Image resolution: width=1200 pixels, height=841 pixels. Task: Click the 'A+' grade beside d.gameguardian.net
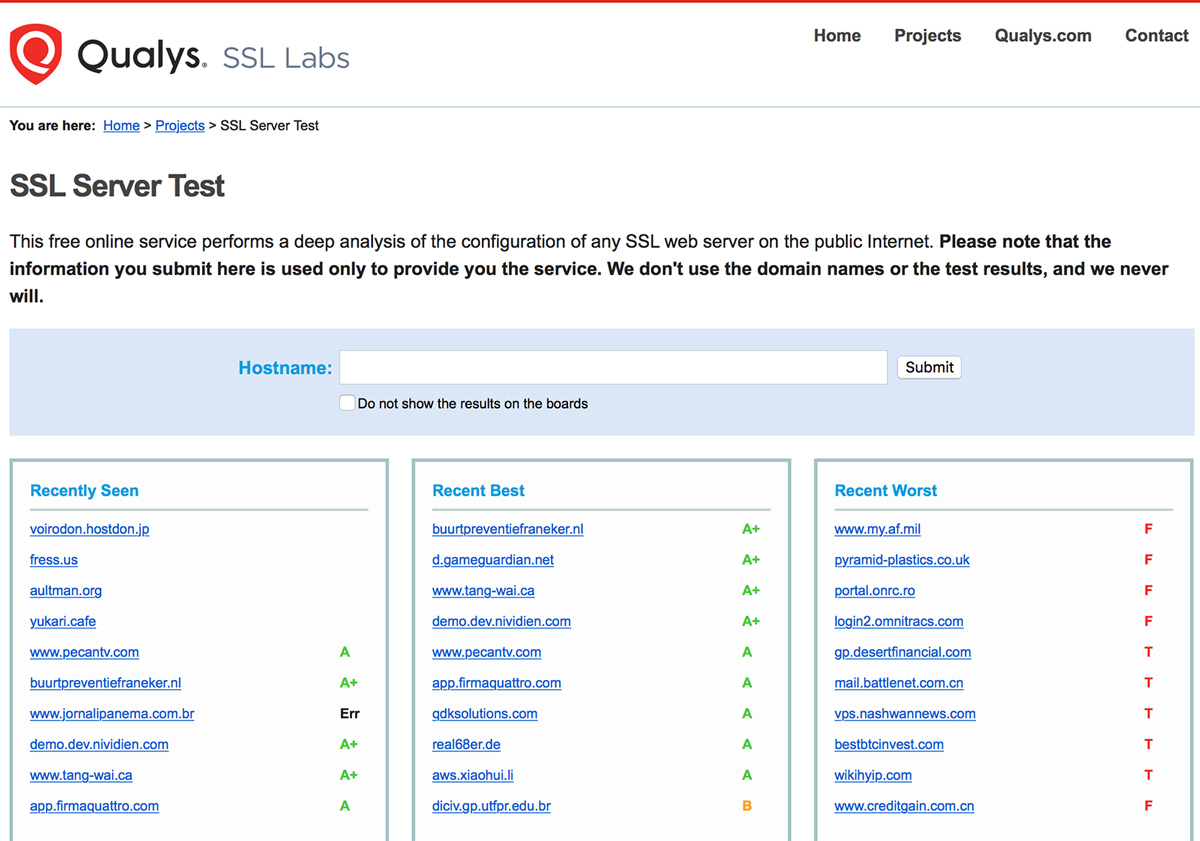tap(751, 560)
